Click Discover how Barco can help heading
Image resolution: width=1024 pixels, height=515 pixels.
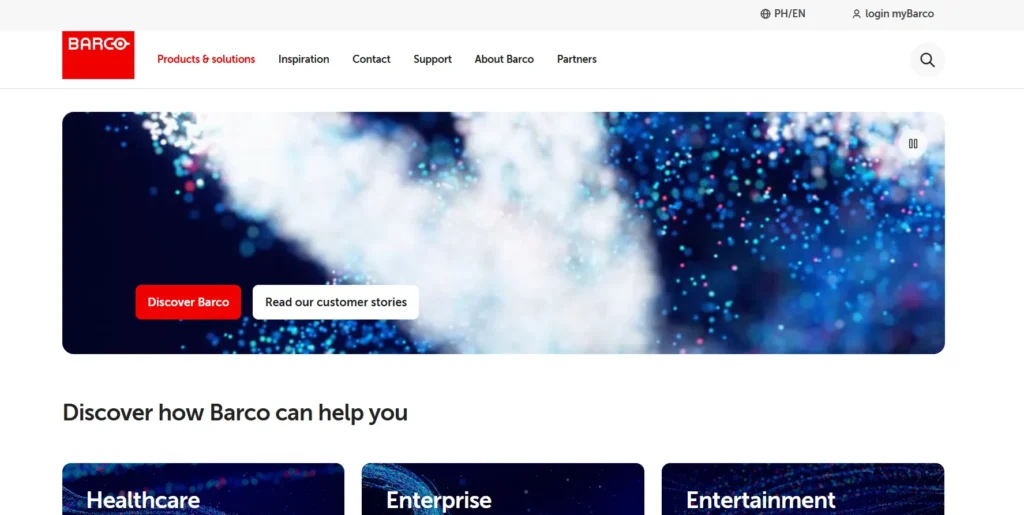coord(235,413)
